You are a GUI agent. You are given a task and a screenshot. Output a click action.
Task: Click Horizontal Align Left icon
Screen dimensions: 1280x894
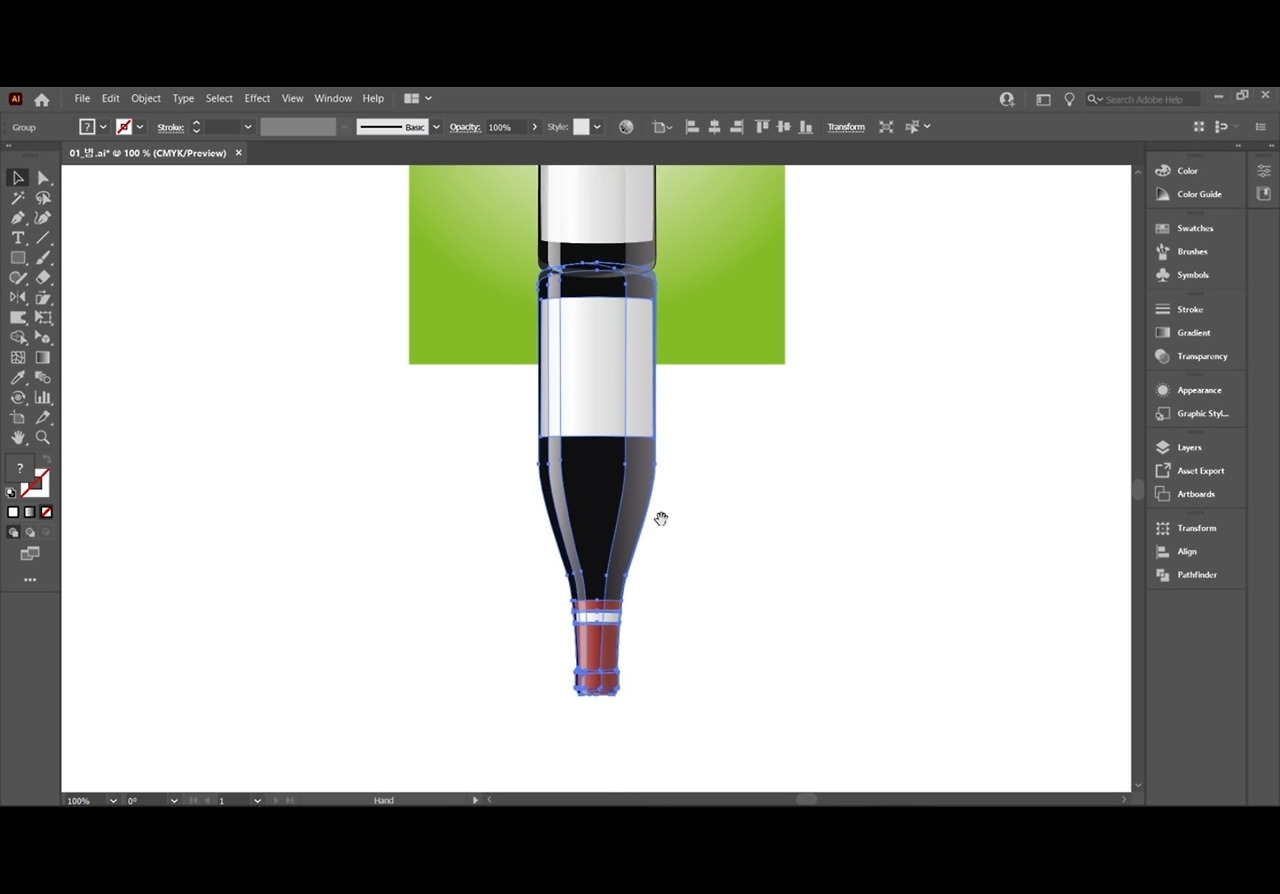[x=692, y=127]
